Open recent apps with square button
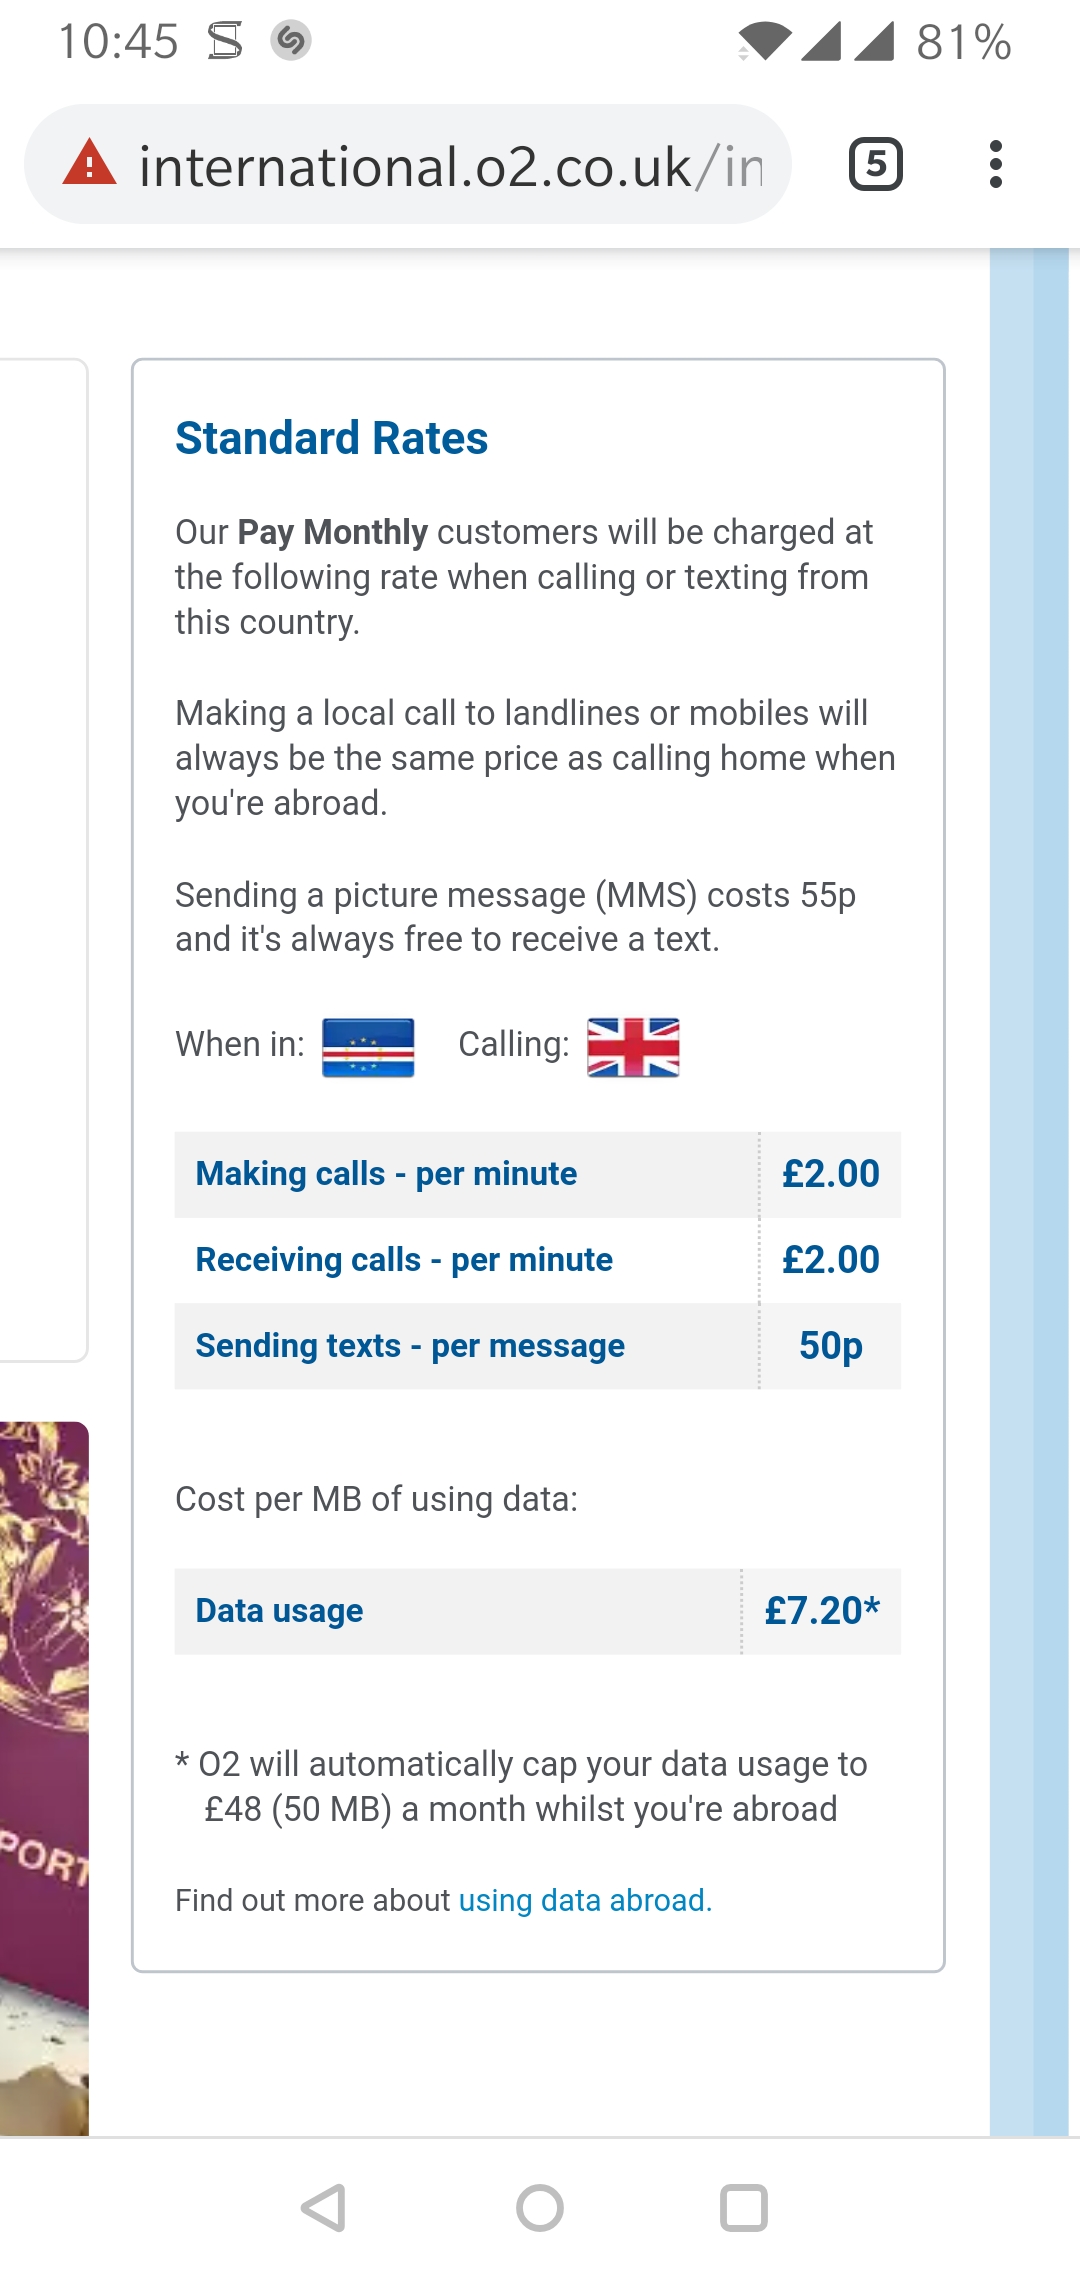 pos(744,2208)
